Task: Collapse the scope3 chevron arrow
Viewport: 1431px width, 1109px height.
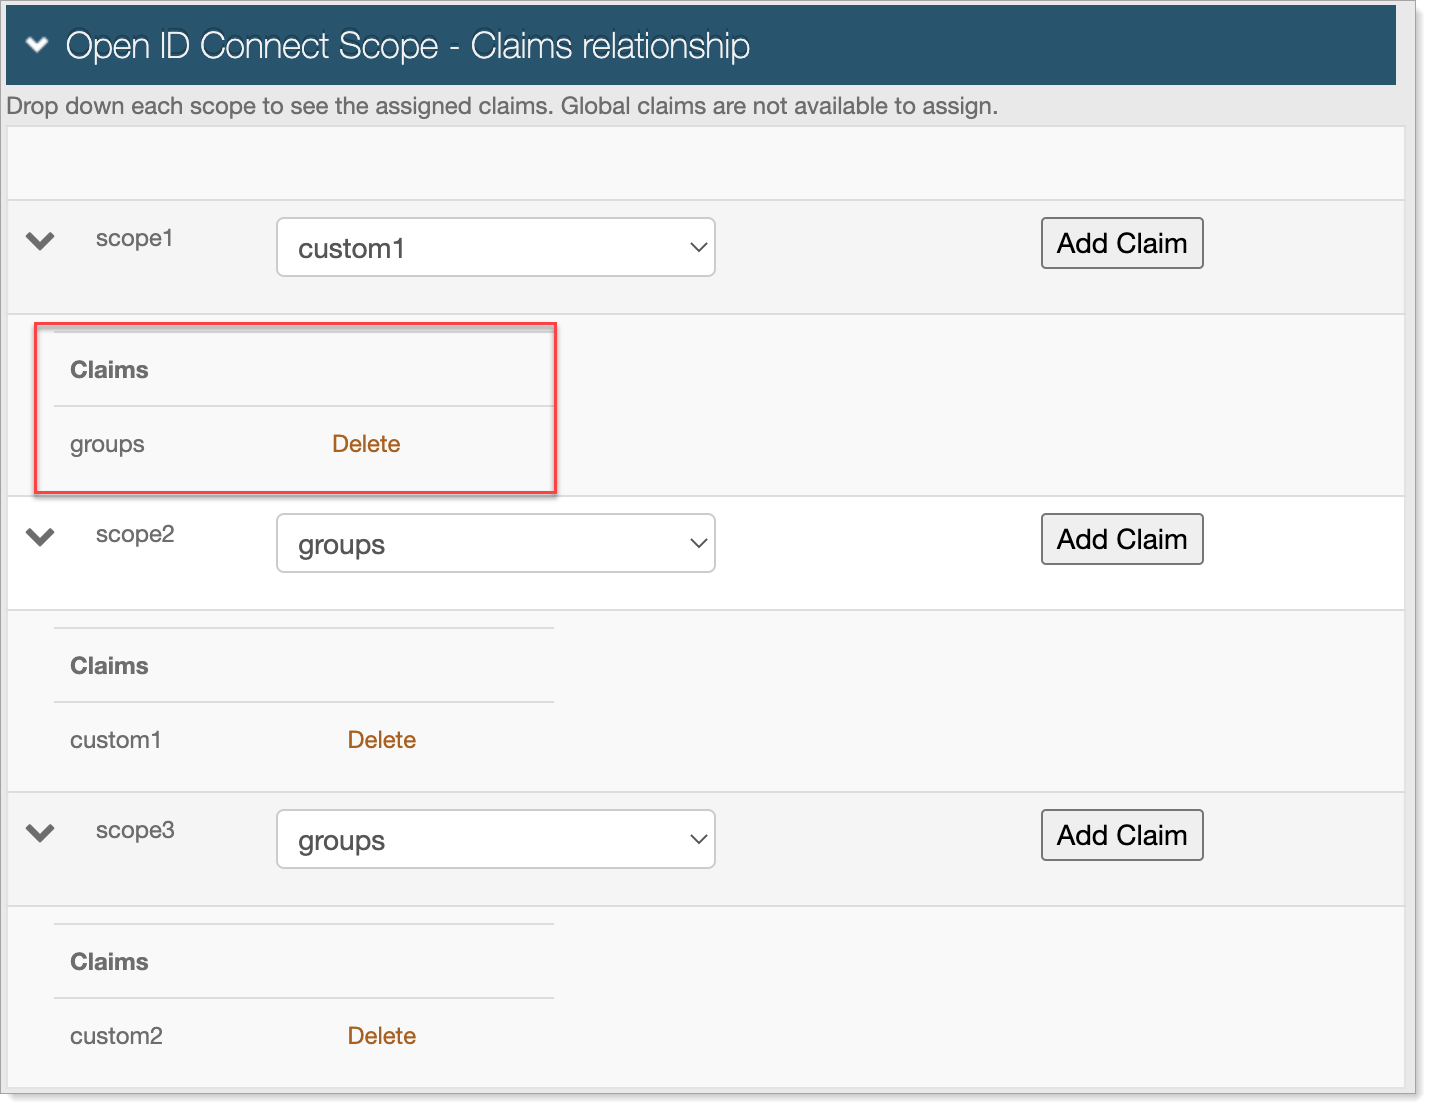Action: [40, 833]
